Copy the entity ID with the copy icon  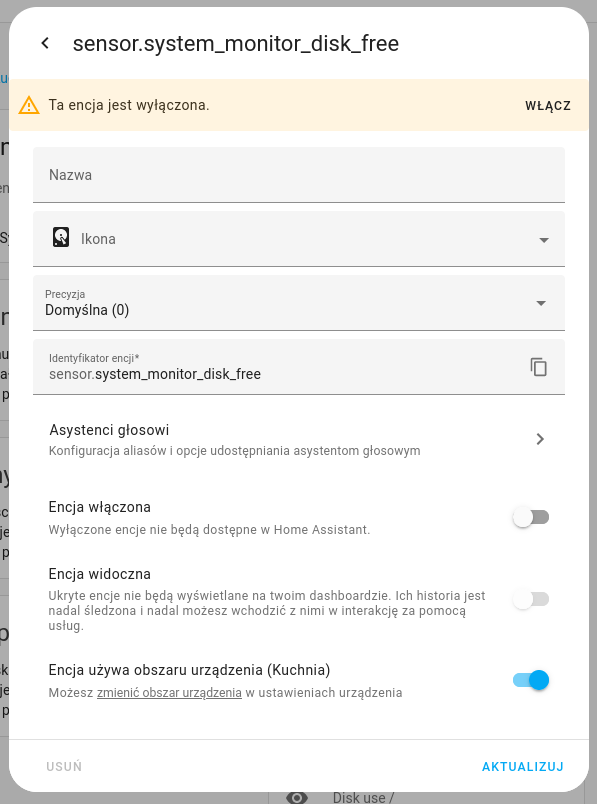pos(539,367)
